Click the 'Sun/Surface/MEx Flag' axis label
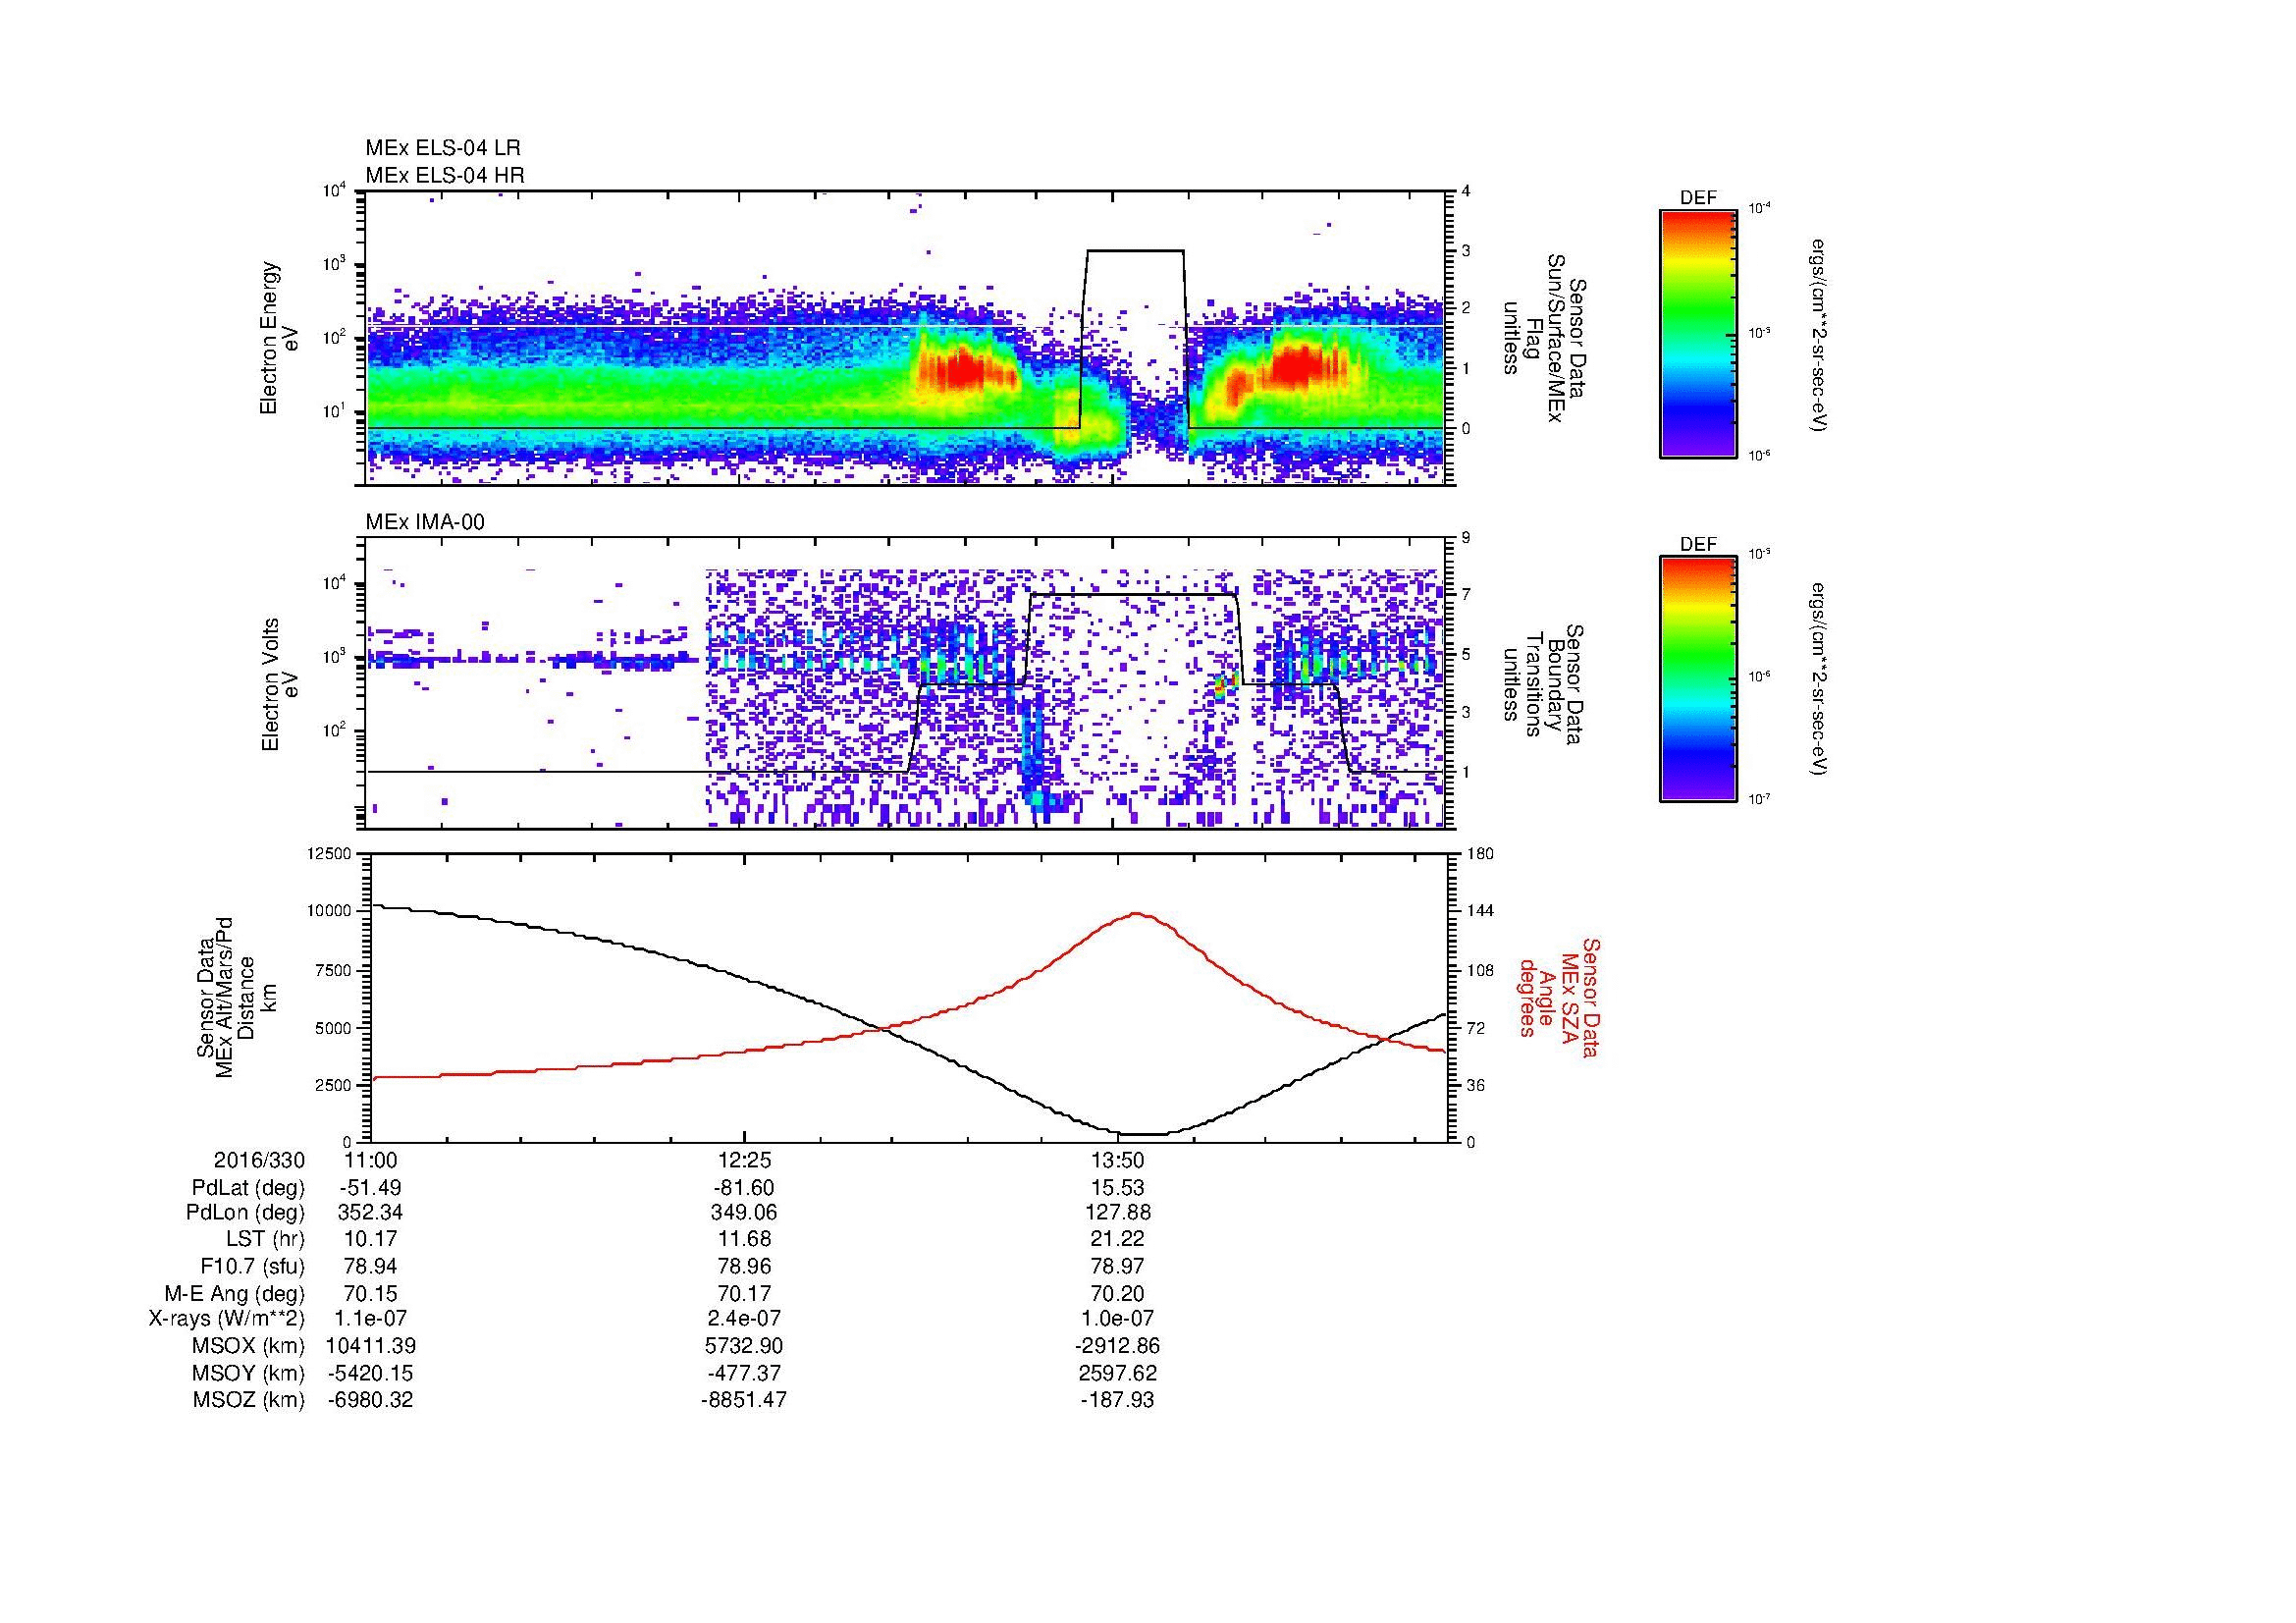2296x1623 pixels. coord(1543,338)
